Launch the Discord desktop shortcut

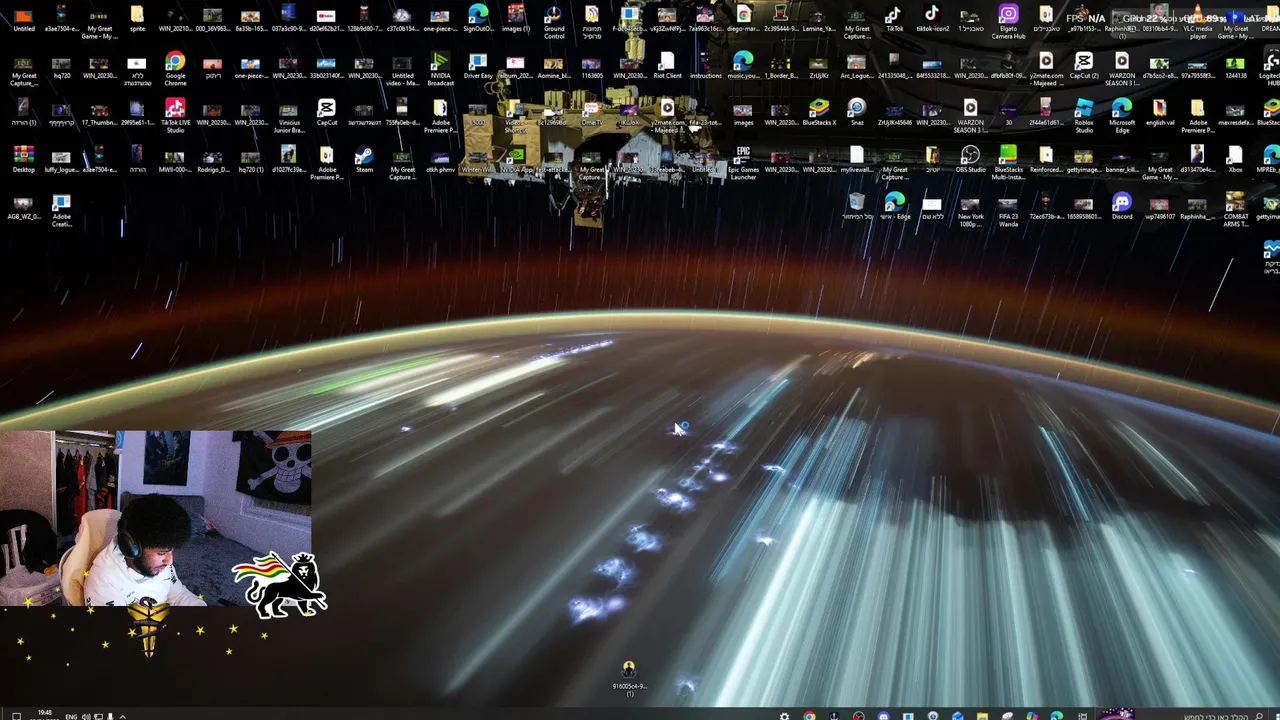coord(1122,207)
